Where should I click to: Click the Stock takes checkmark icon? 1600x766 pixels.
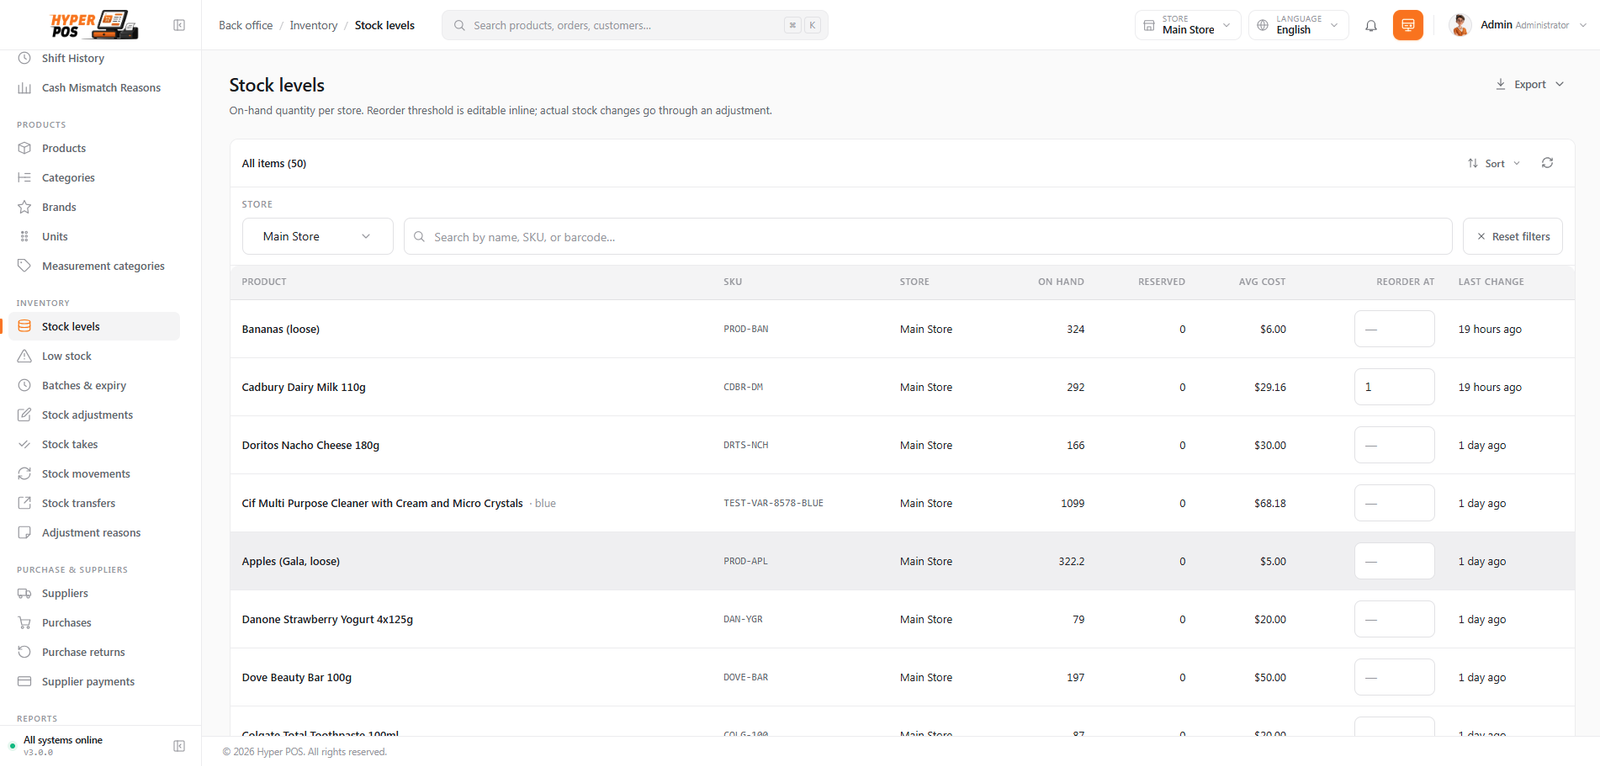(x=24, y=444)
